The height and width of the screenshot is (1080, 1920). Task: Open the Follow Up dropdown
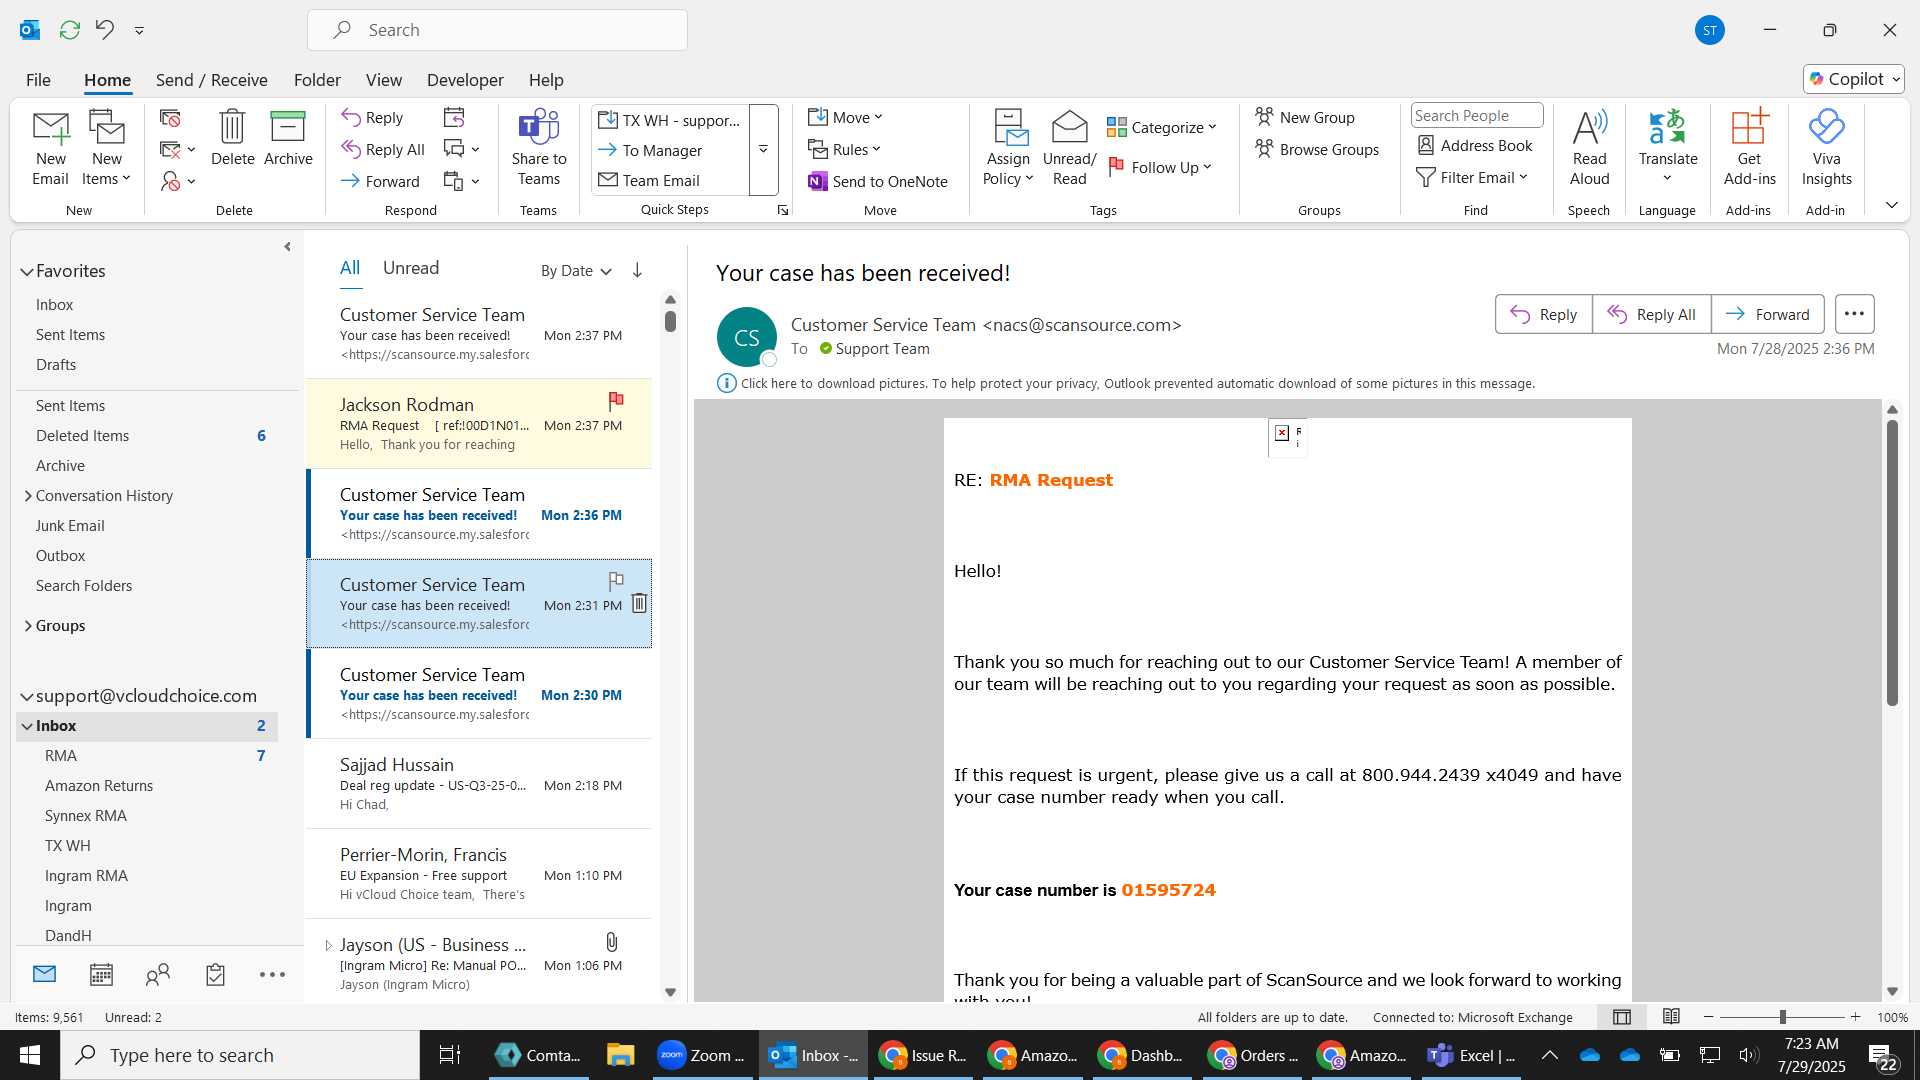(1160, 167)
